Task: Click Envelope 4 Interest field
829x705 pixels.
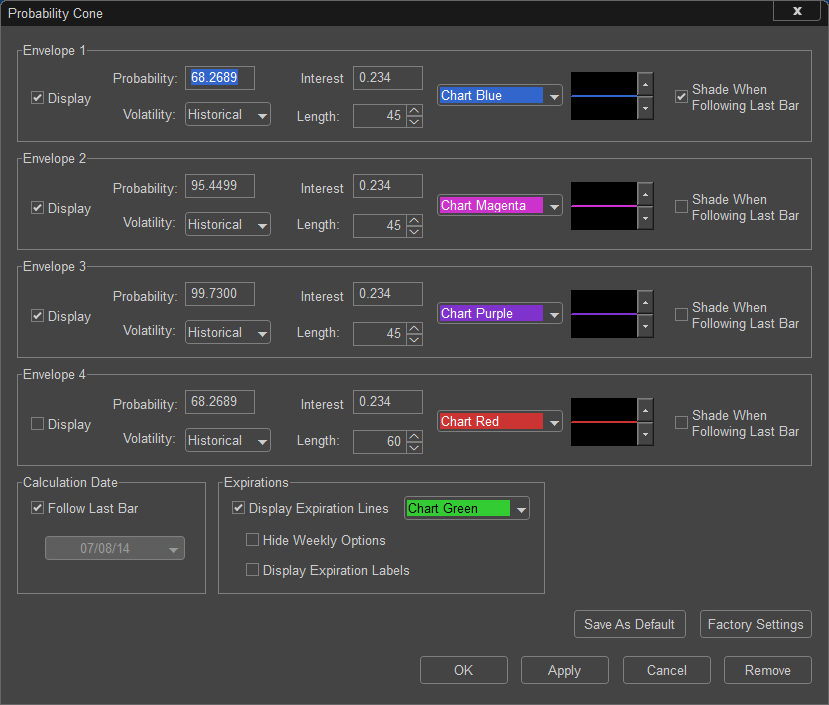Action: (388, 401)
